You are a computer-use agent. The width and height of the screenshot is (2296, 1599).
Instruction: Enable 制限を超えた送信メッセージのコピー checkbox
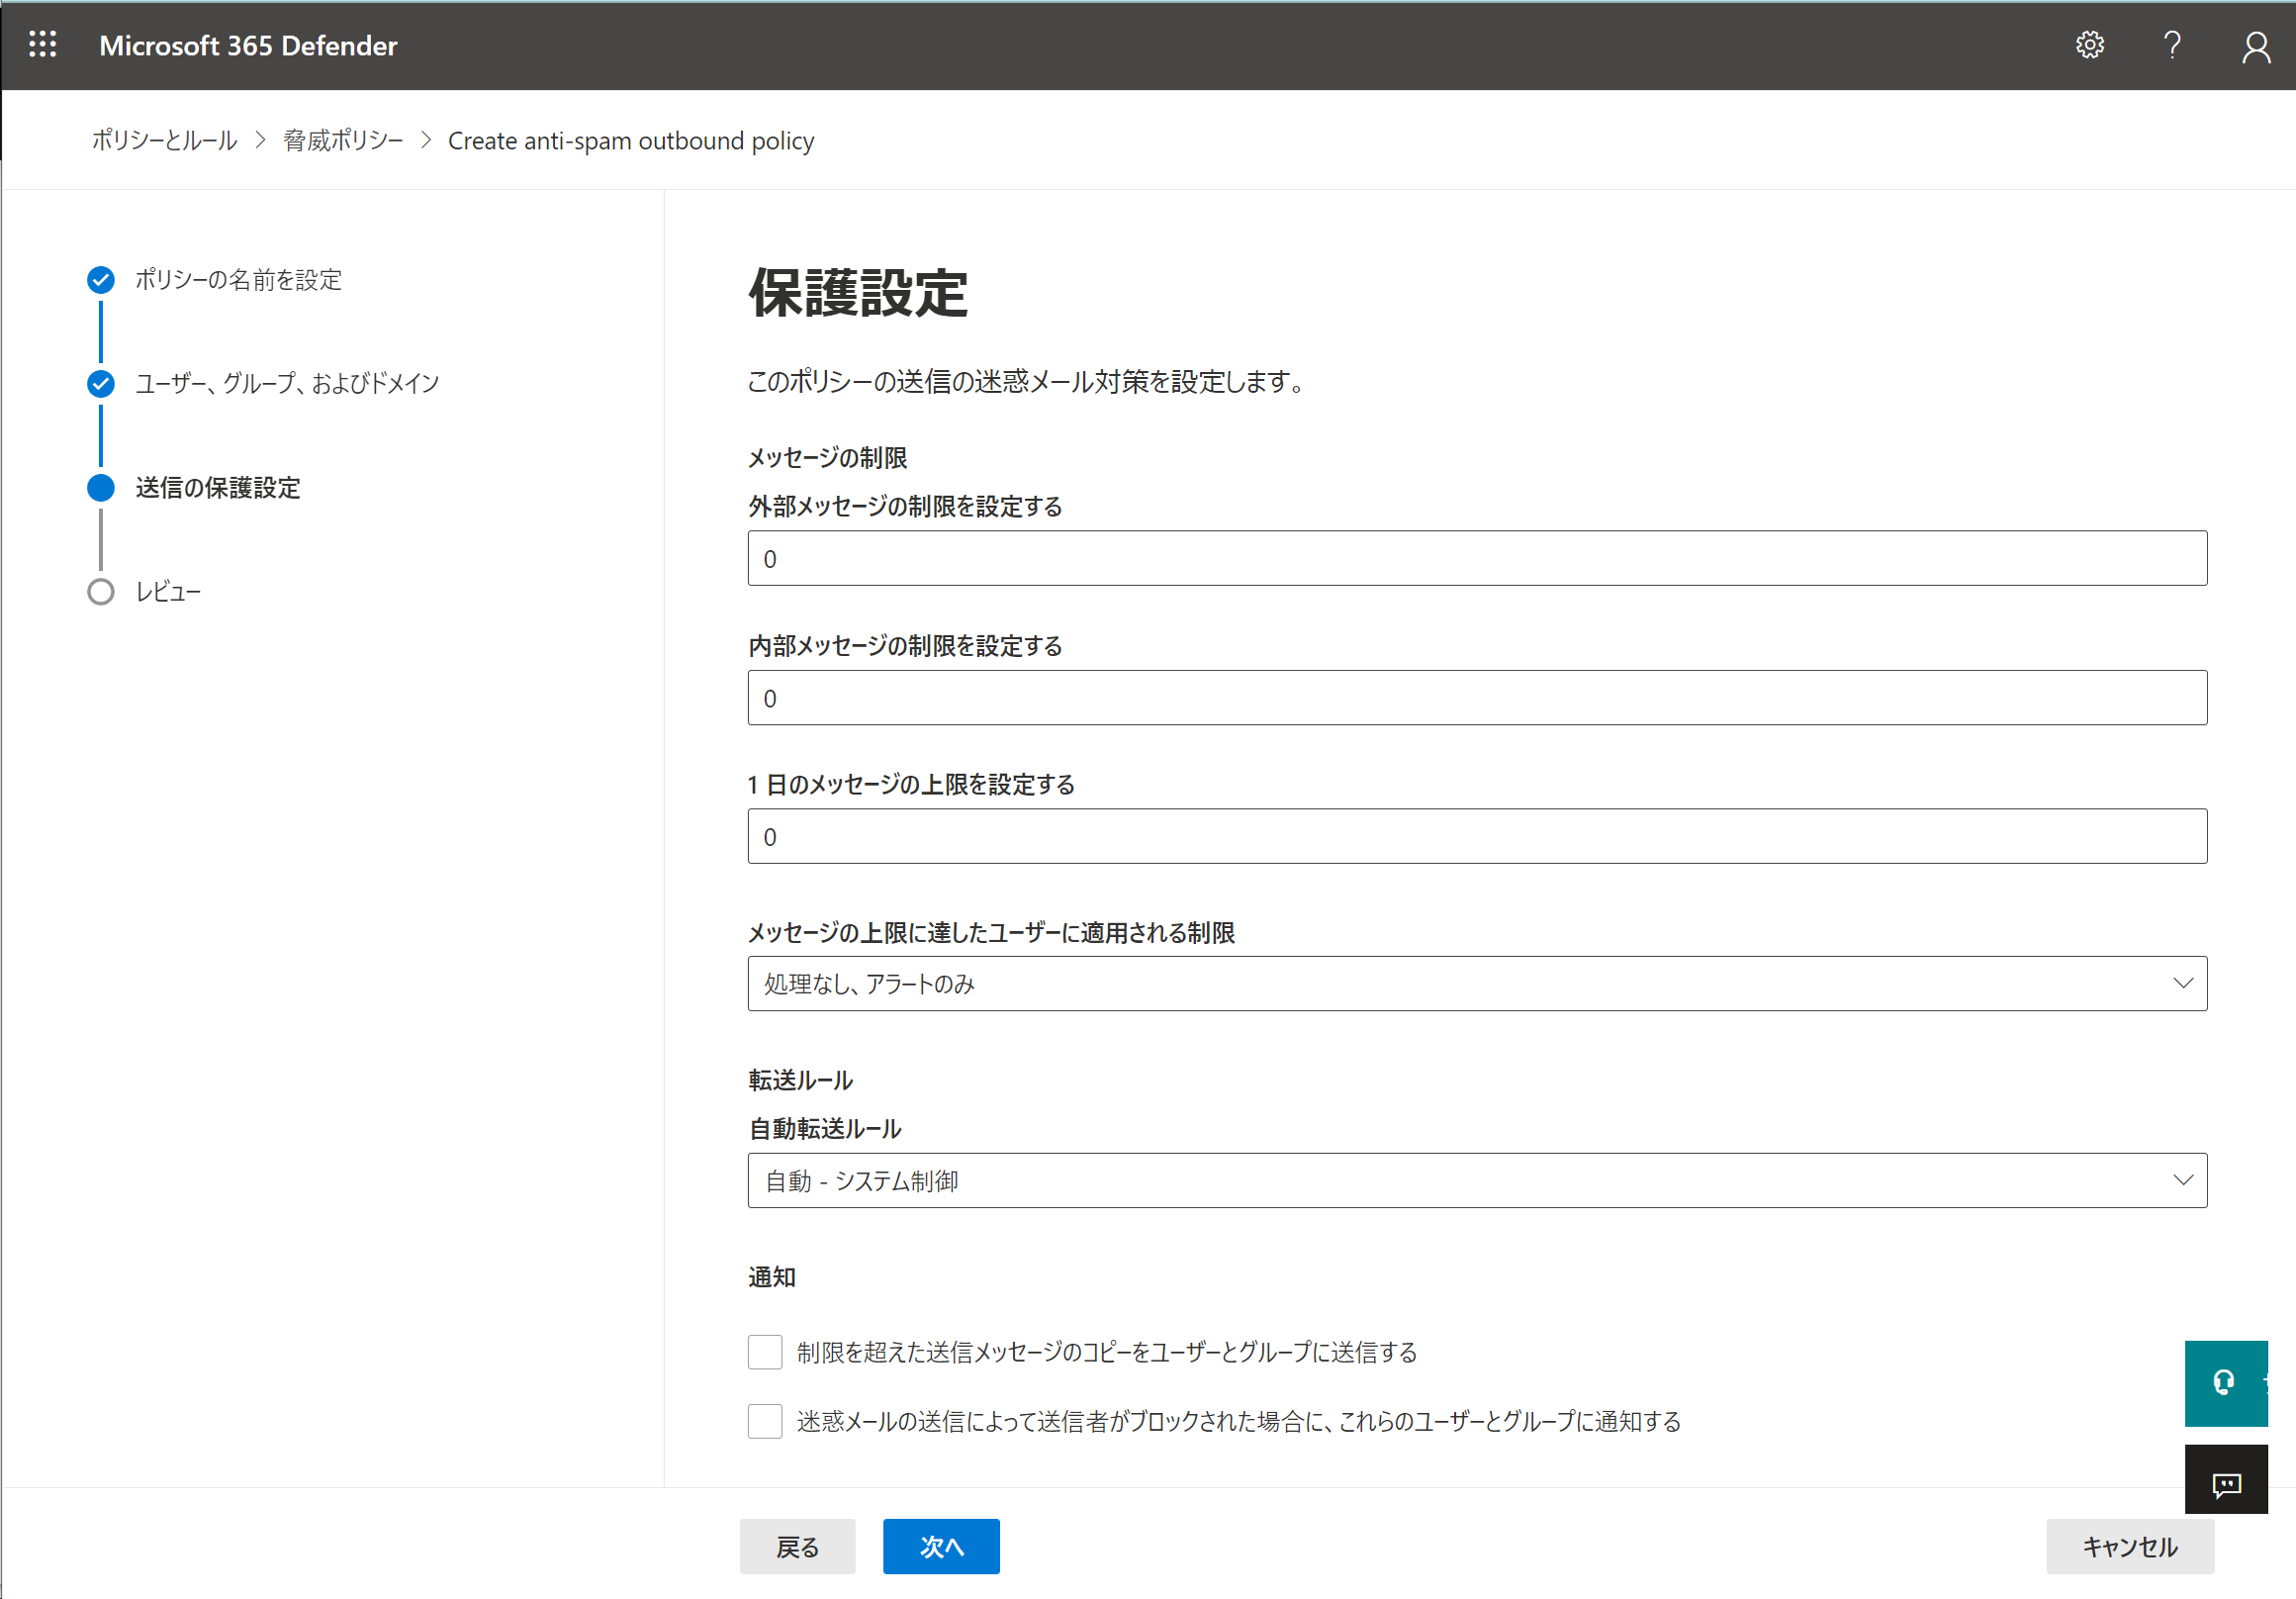click(x=765, y=1352)
